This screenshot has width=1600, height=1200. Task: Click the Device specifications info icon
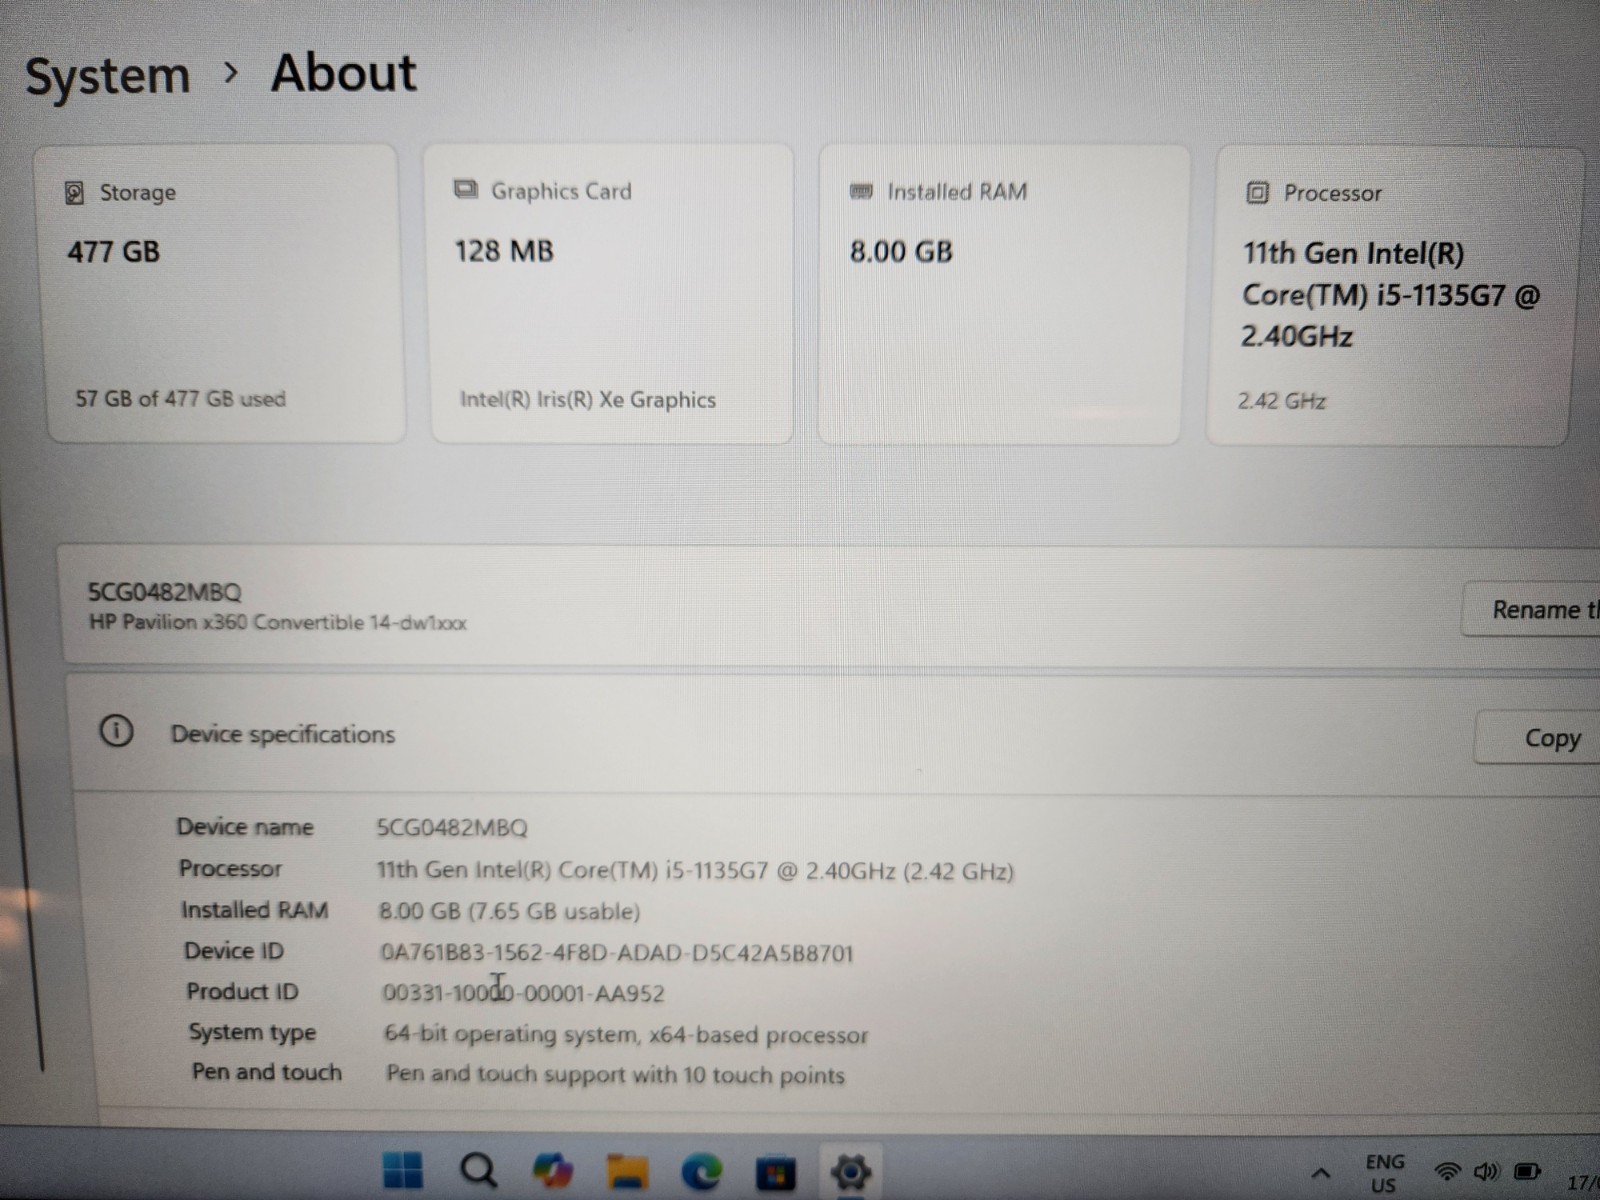pyautogui.click(x=116, y=731)
